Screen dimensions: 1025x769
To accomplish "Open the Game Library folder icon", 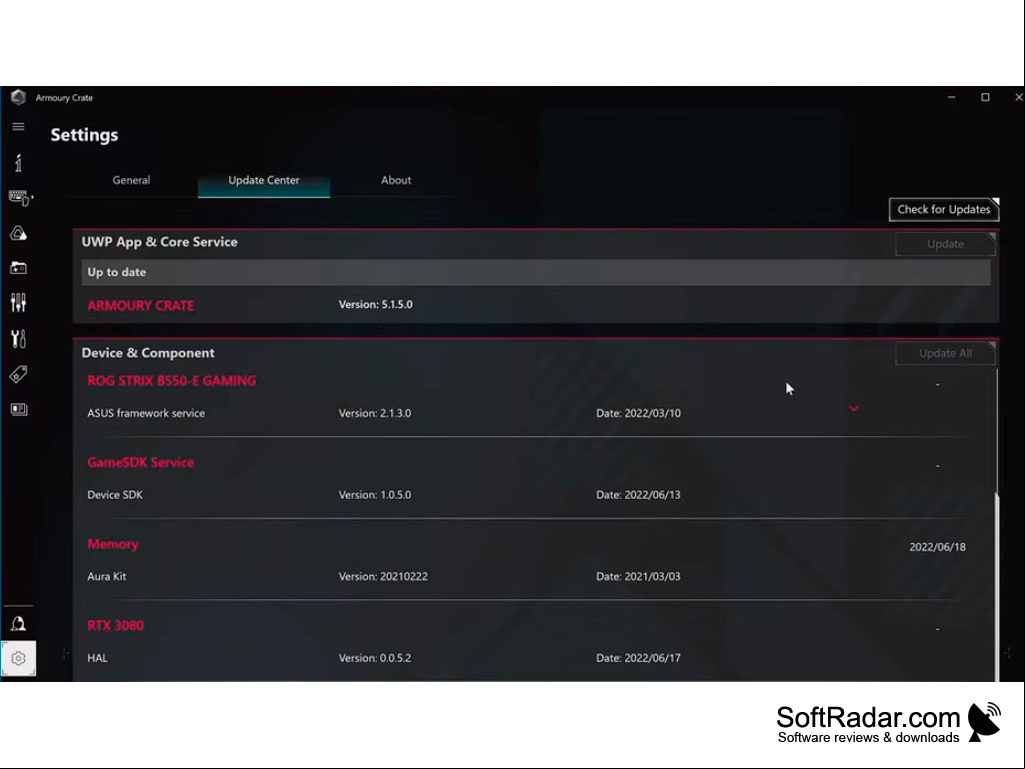I will (18, 267).
